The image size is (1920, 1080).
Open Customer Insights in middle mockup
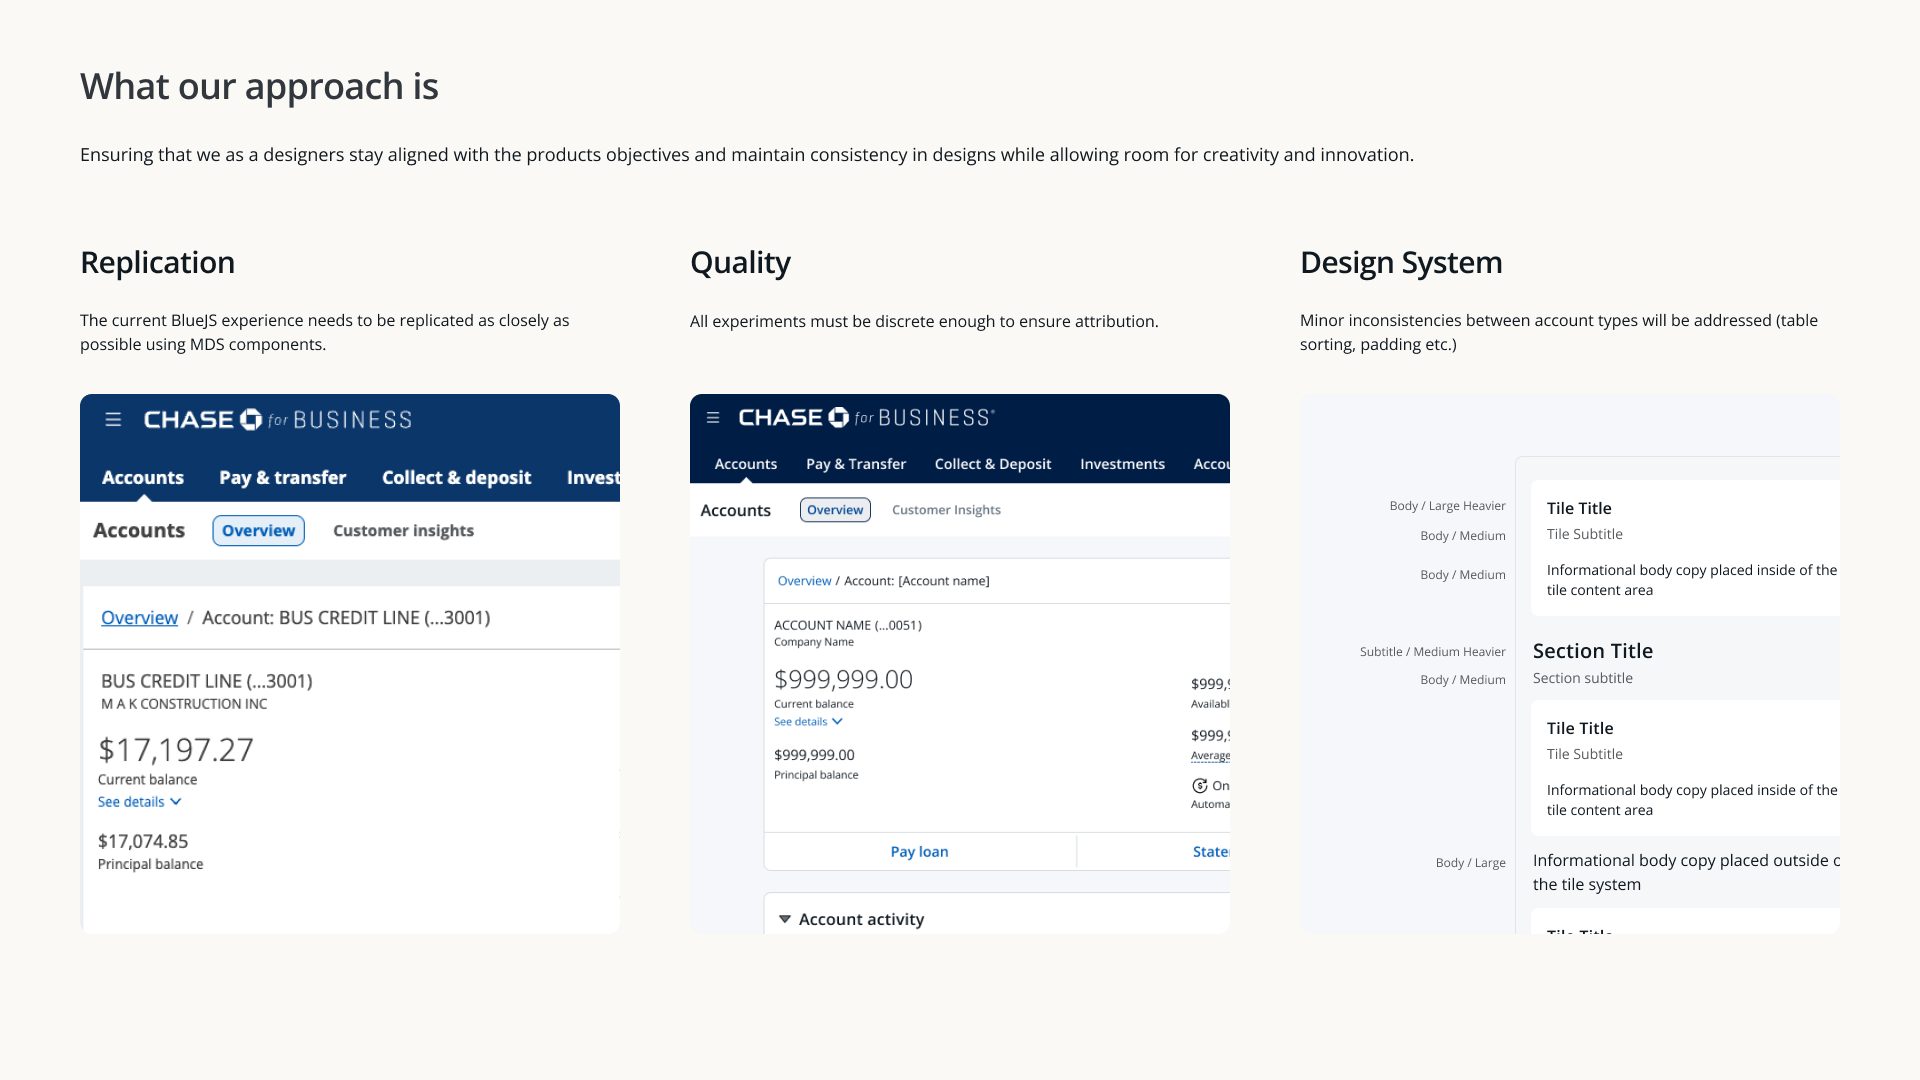click(x=946, y=510)
